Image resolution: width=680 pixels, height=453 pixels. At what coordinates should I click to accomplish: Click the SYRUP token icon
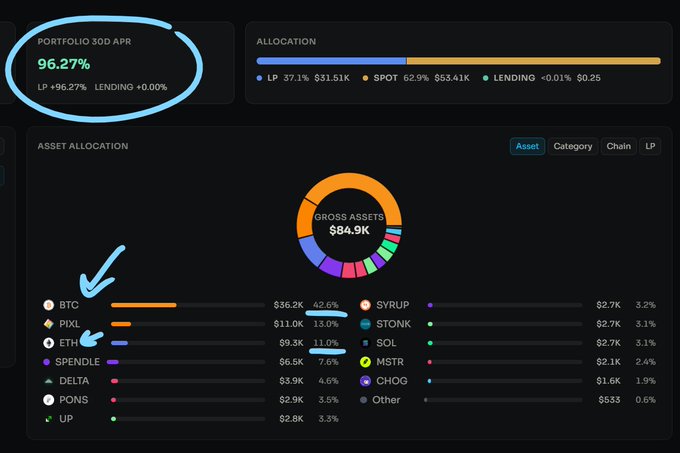pyautogui.click(x=366, y=305)
